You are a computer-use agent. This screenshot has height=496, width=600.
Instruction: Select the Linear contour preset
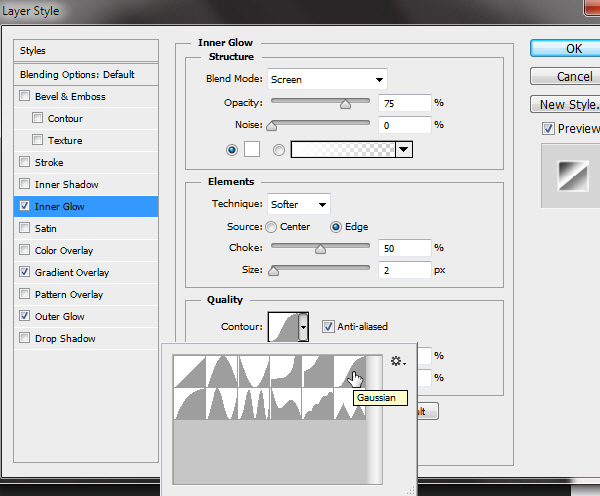(189, 372)
